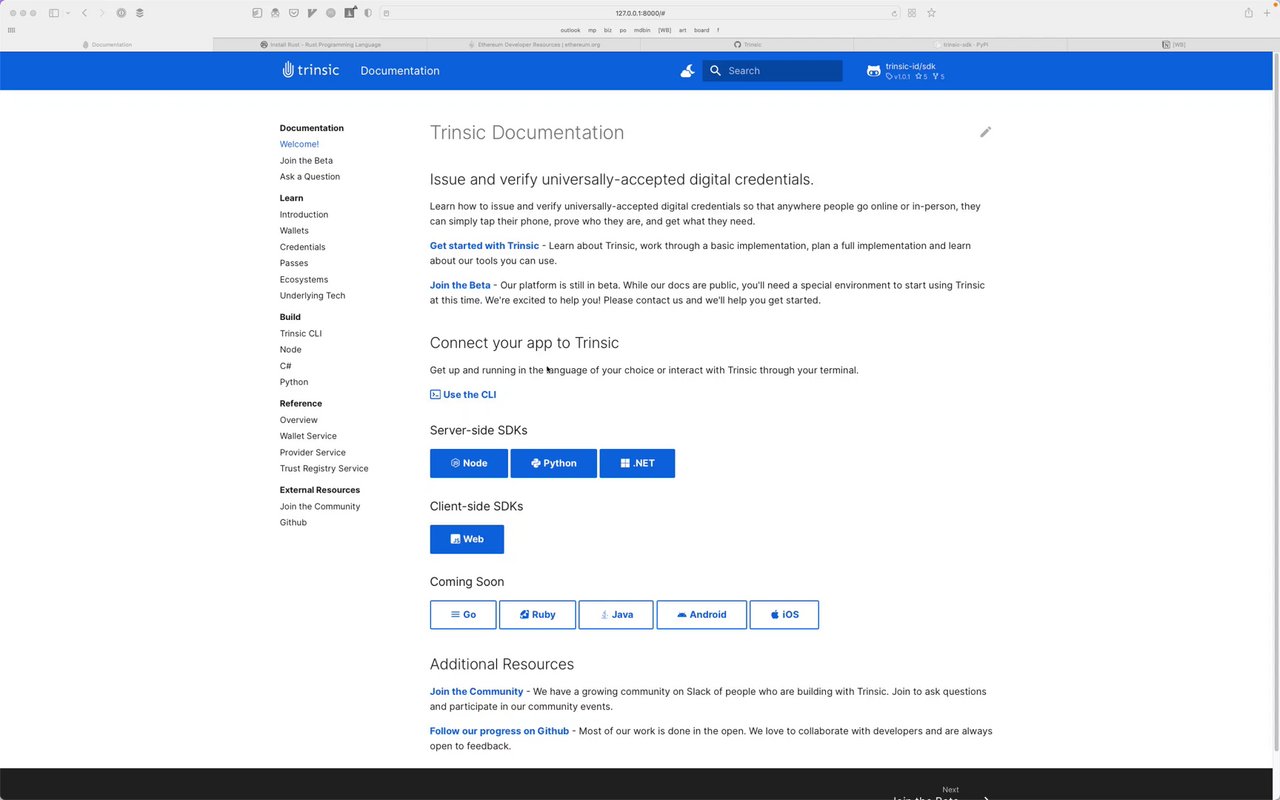Switch to Install Rust browser tab
The height and width of the screenshot is (800, 1280).
(320, 44)
